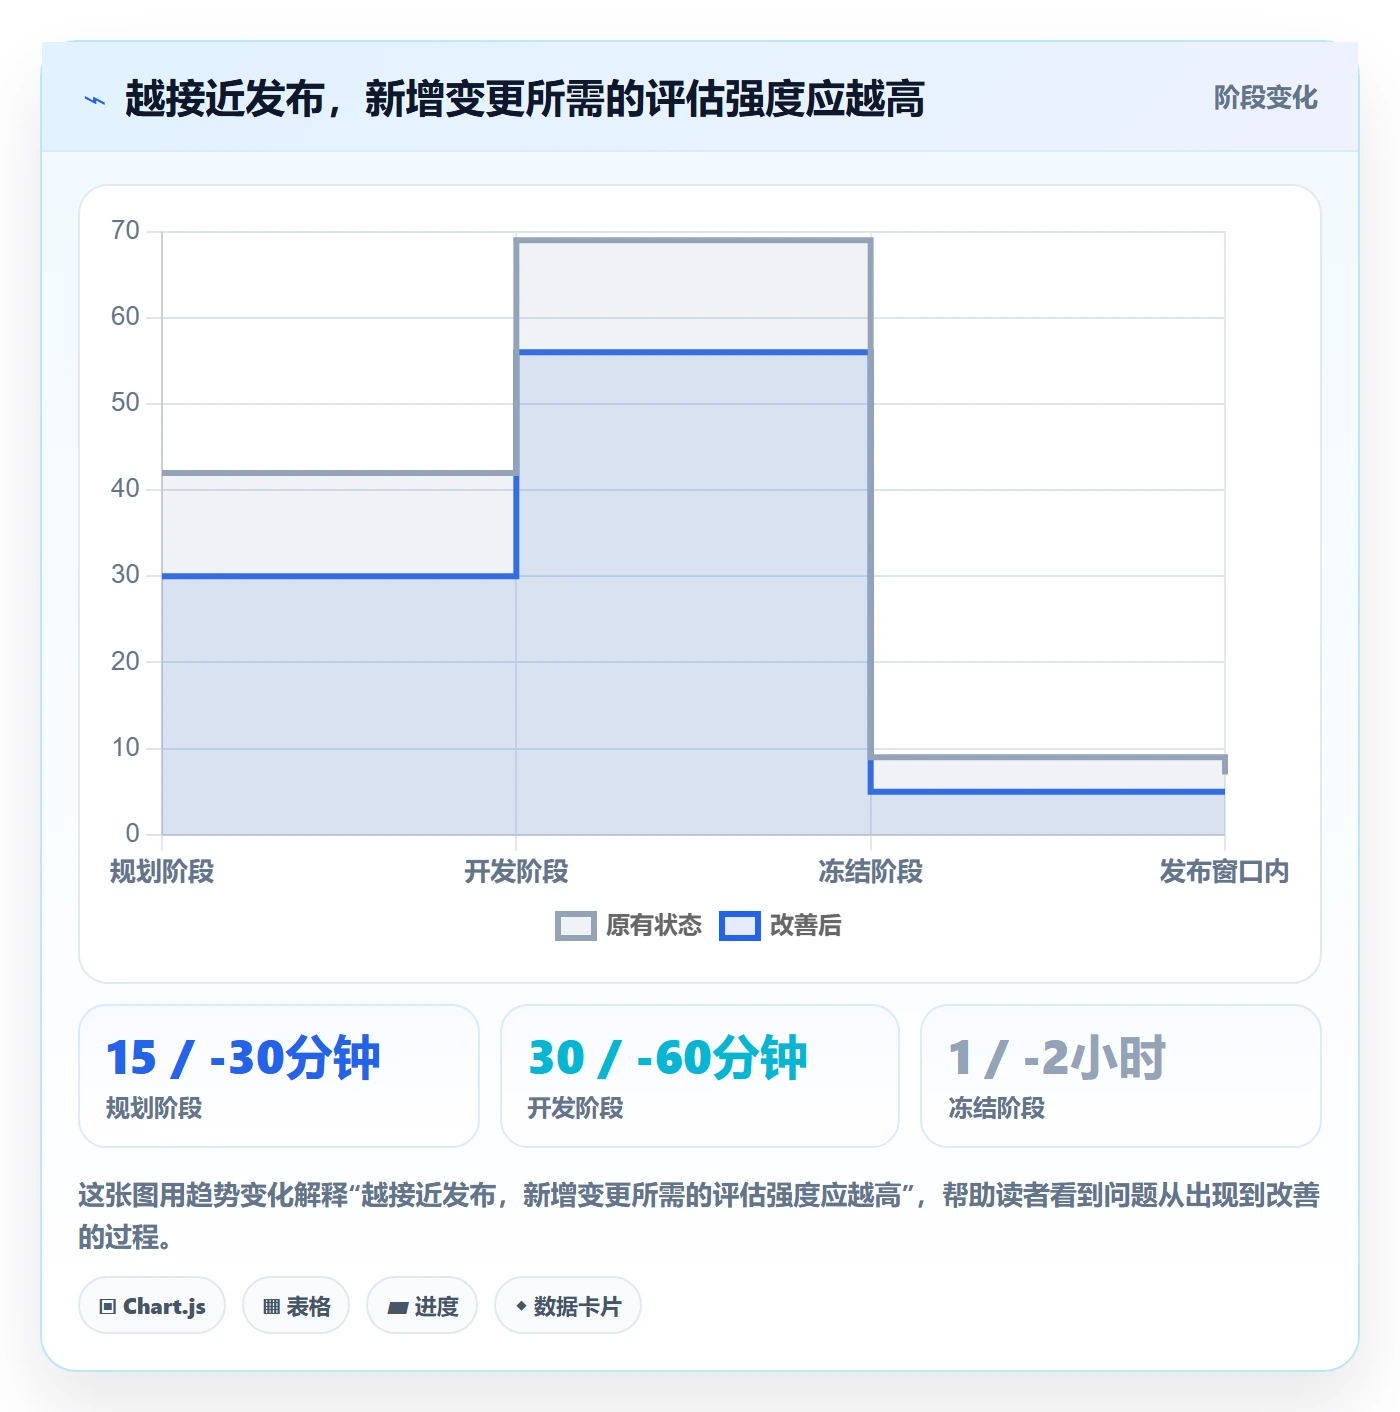Select the 进度 tag
This screenshot has width=1400, height=1412.
(422, 1306)
